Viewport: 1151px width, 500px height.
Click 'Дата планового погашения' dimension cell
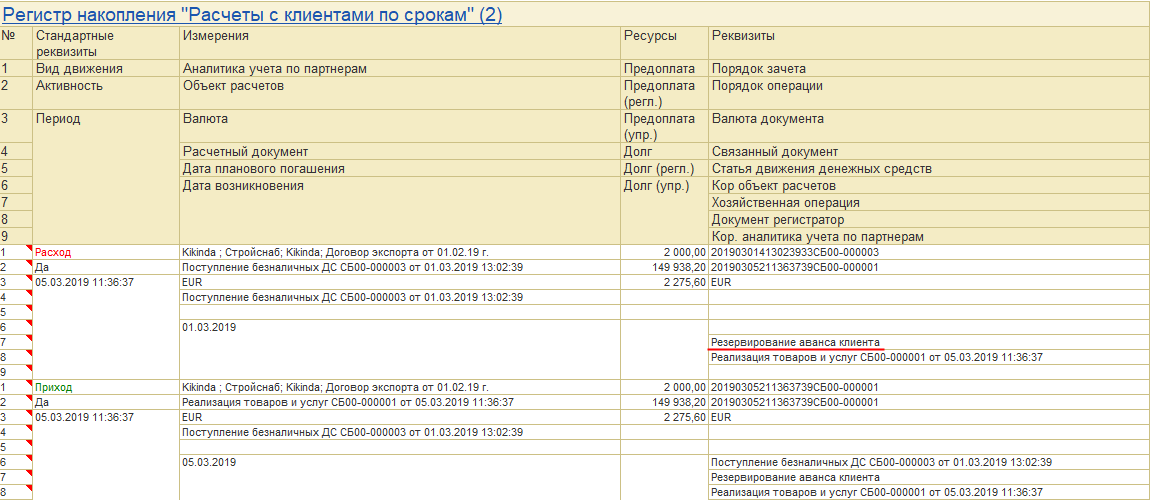click(x=400, y=169)
